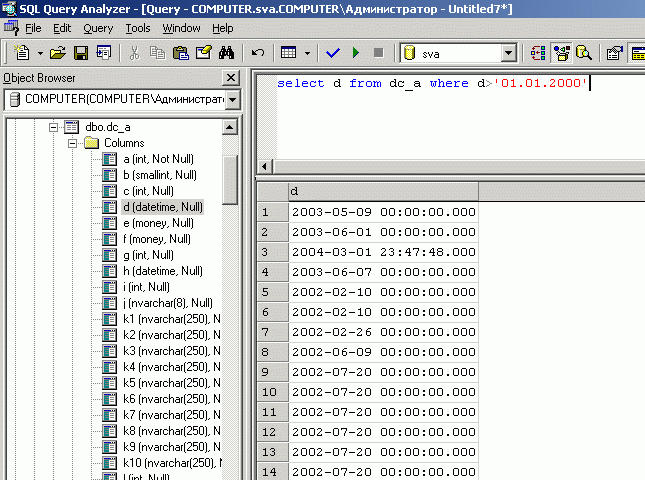Select column j (nvarchar(8), Null)
The image size is (645, 480).
(x=168, y=303)
